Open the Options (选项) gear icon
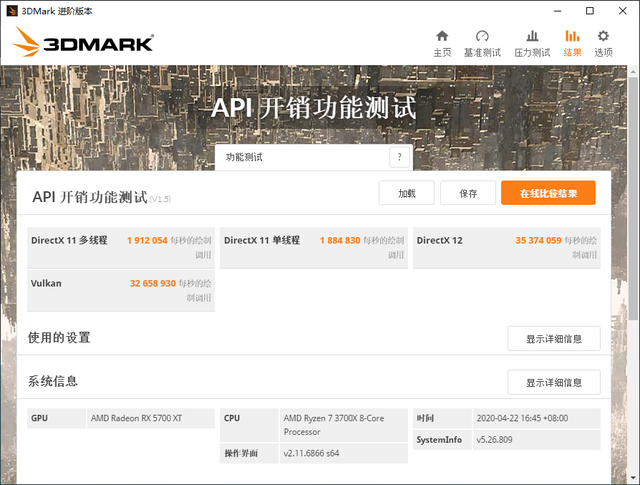640x485 pixels. (x=603, y=36)
